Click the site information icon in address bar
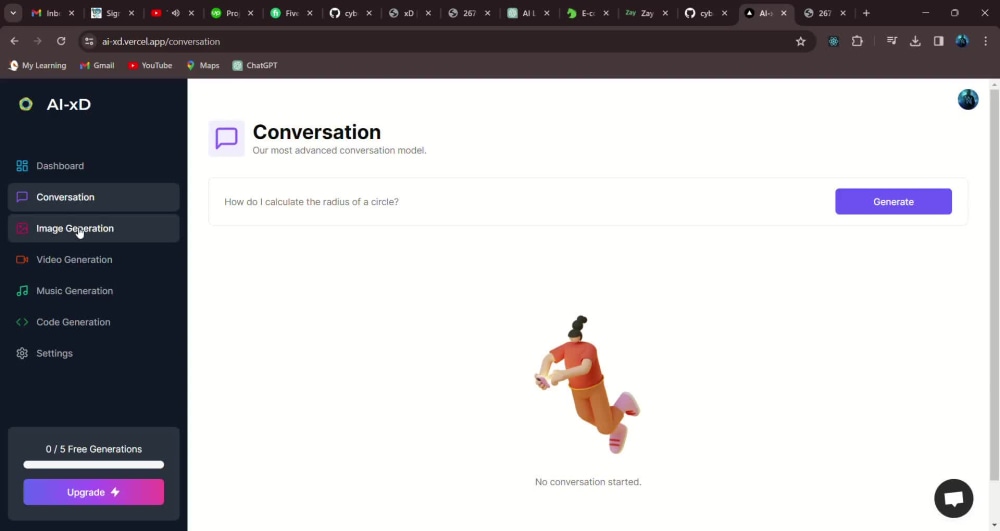This screenshot has height=531, width=1000. point(89,41)
